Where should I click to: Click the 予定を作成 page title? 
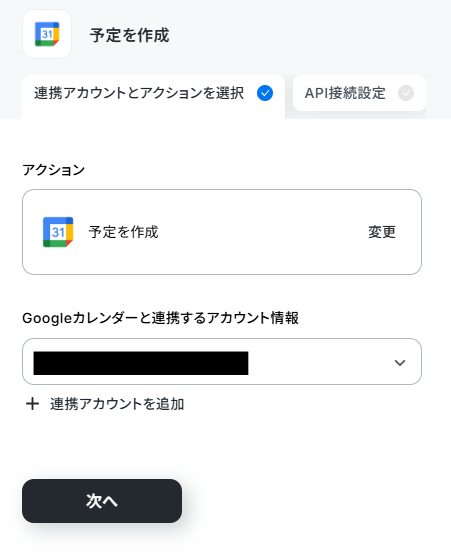tap(129, 35)
